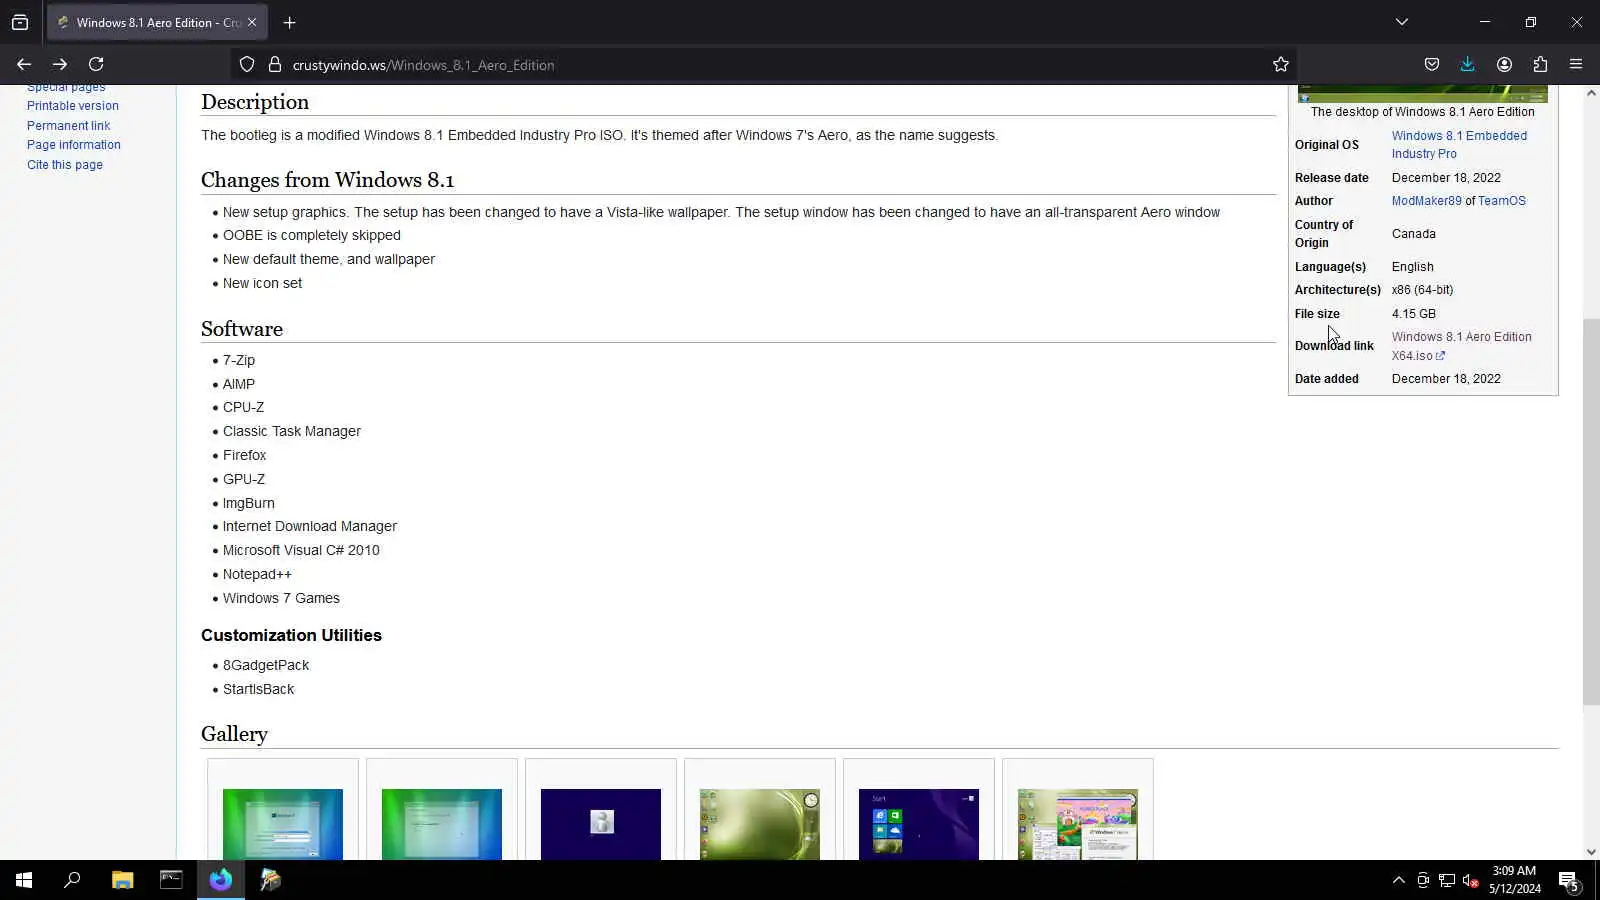Open the terminal app on the taskbar
Viewport: 1600px width, 900px height.
[x=171, y=880]
